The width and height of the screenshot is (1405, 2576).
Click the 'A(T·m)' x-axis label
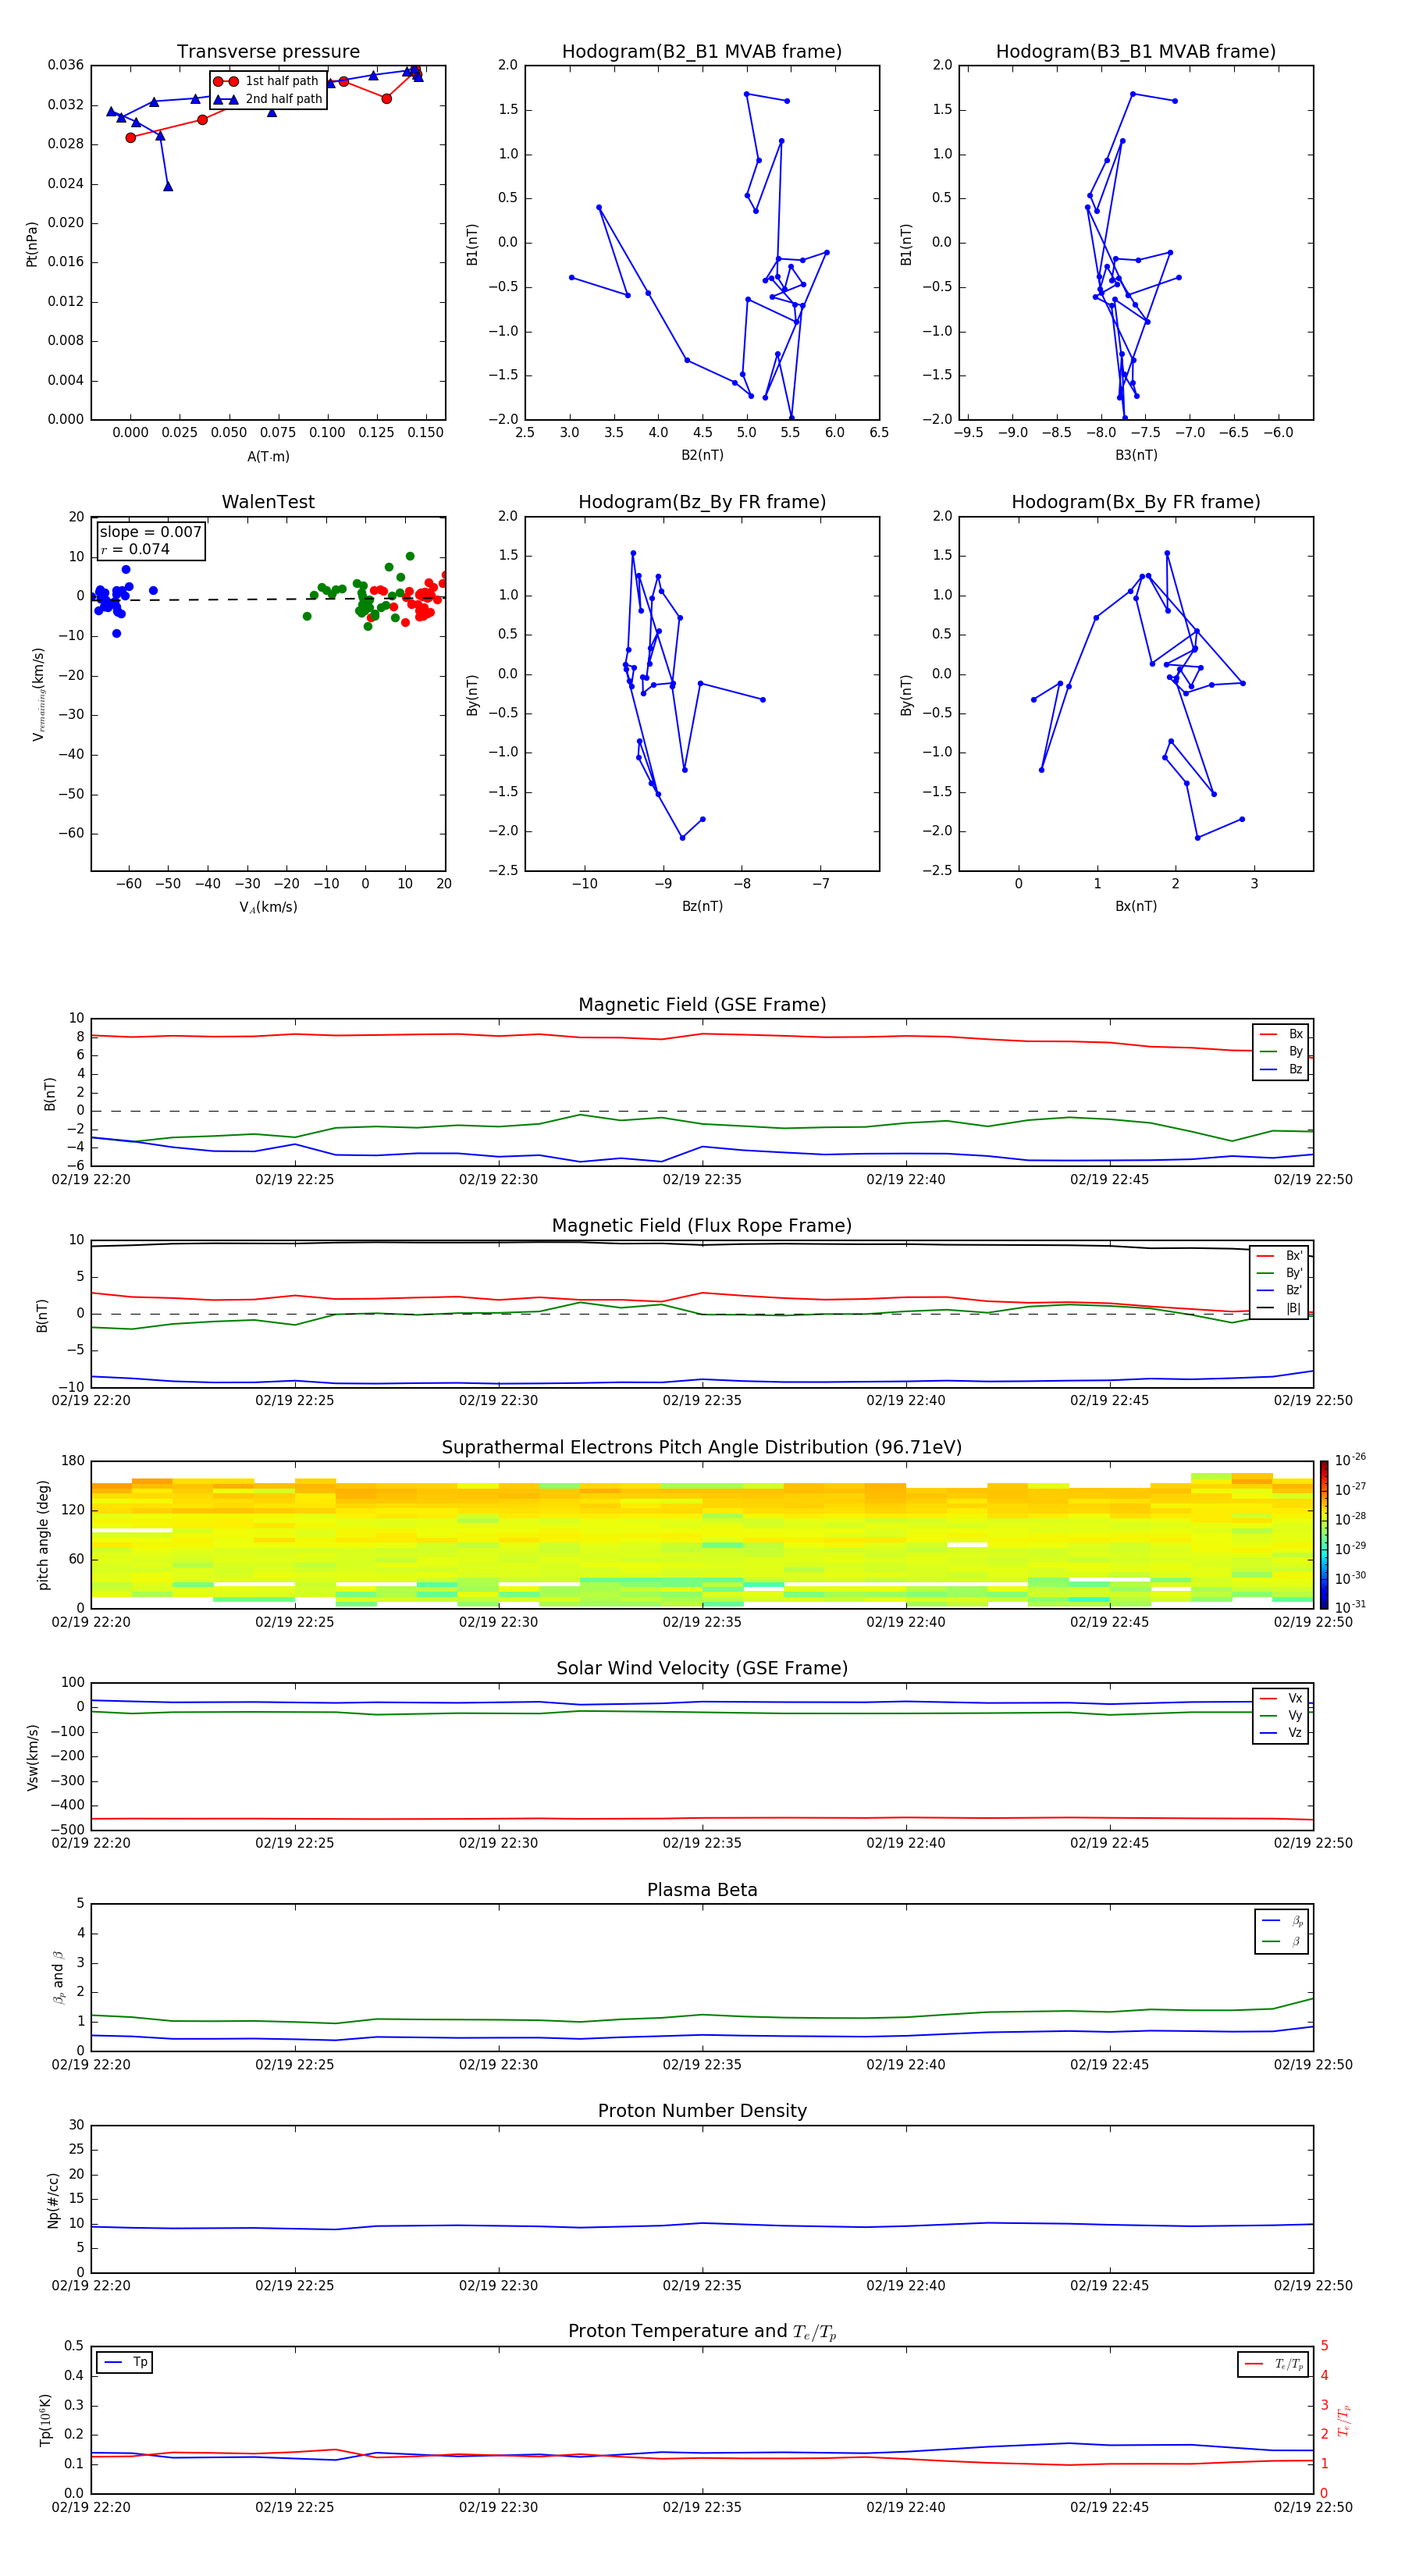[268, 457]
